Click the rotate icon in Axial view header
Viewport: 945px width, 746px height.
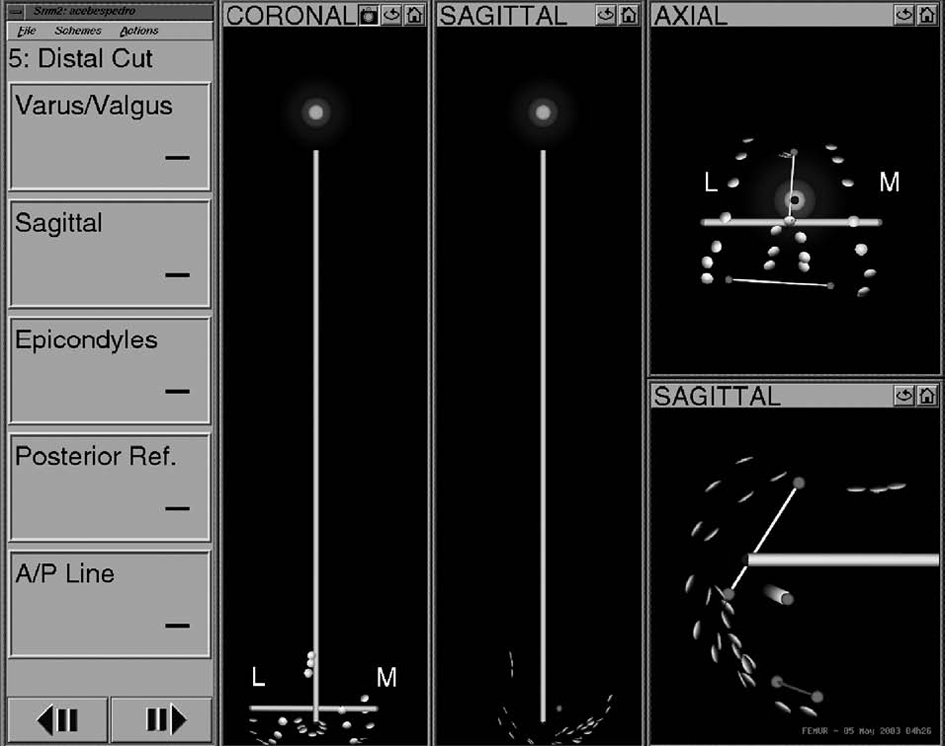[x=904, y=15]
